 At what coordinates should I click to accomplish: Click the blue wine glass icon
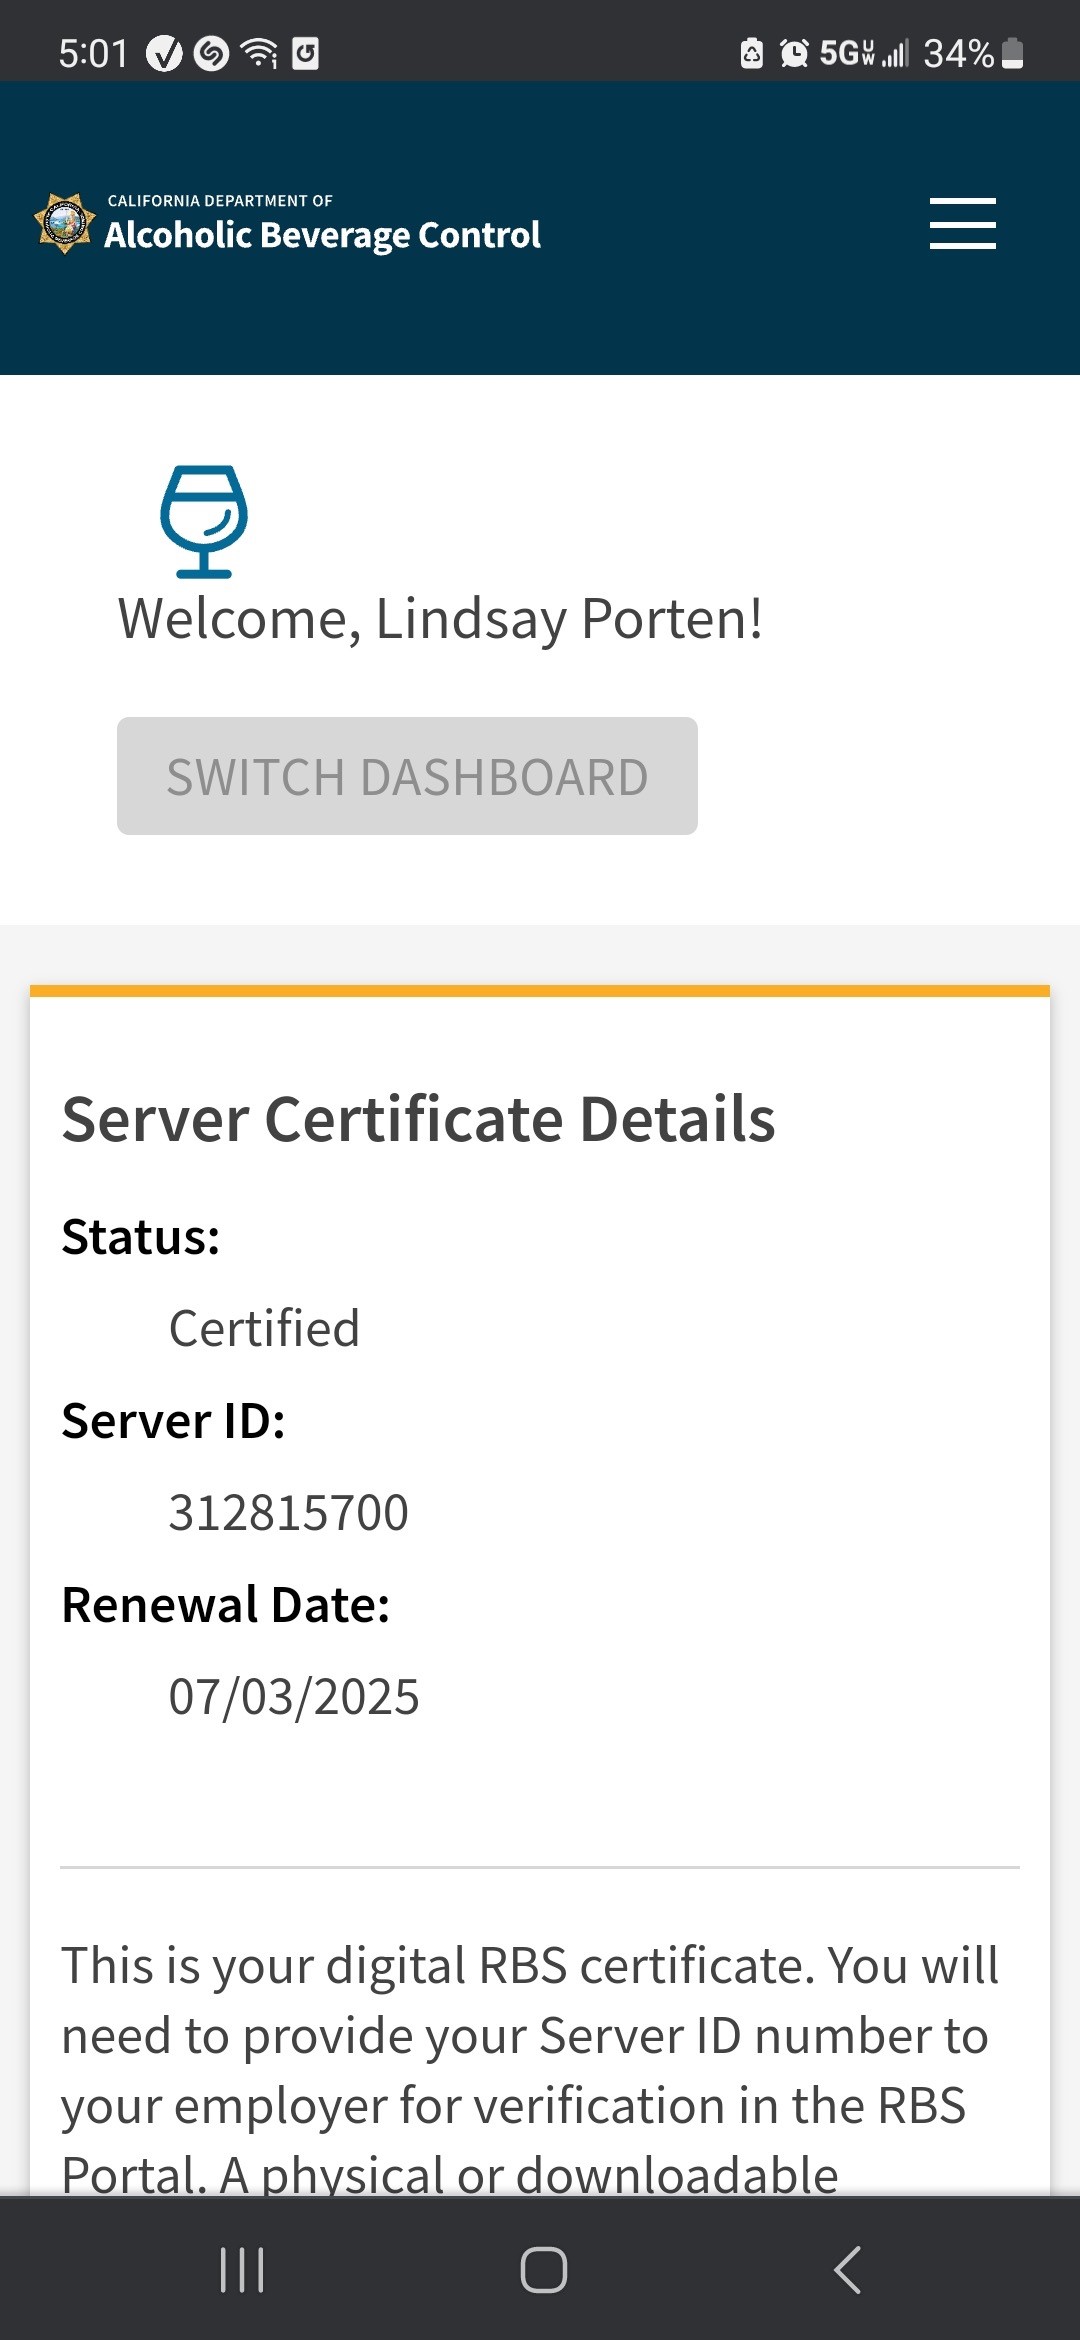pos(204,521)
